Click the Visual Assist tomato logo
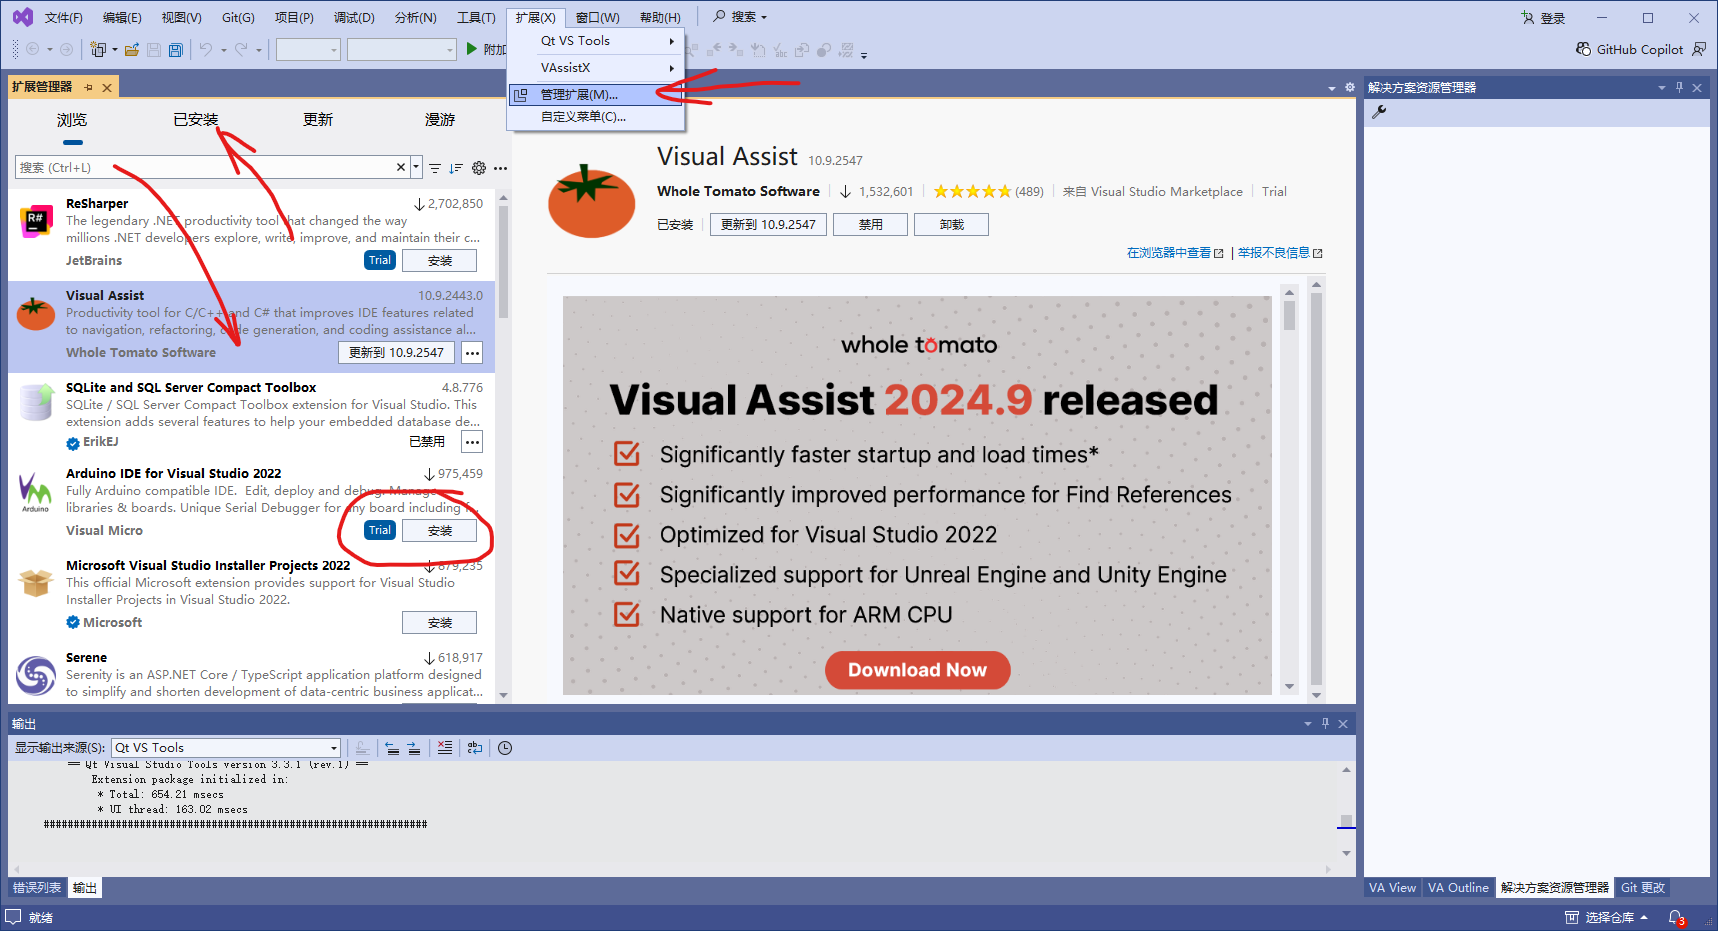 click(591, 201)
